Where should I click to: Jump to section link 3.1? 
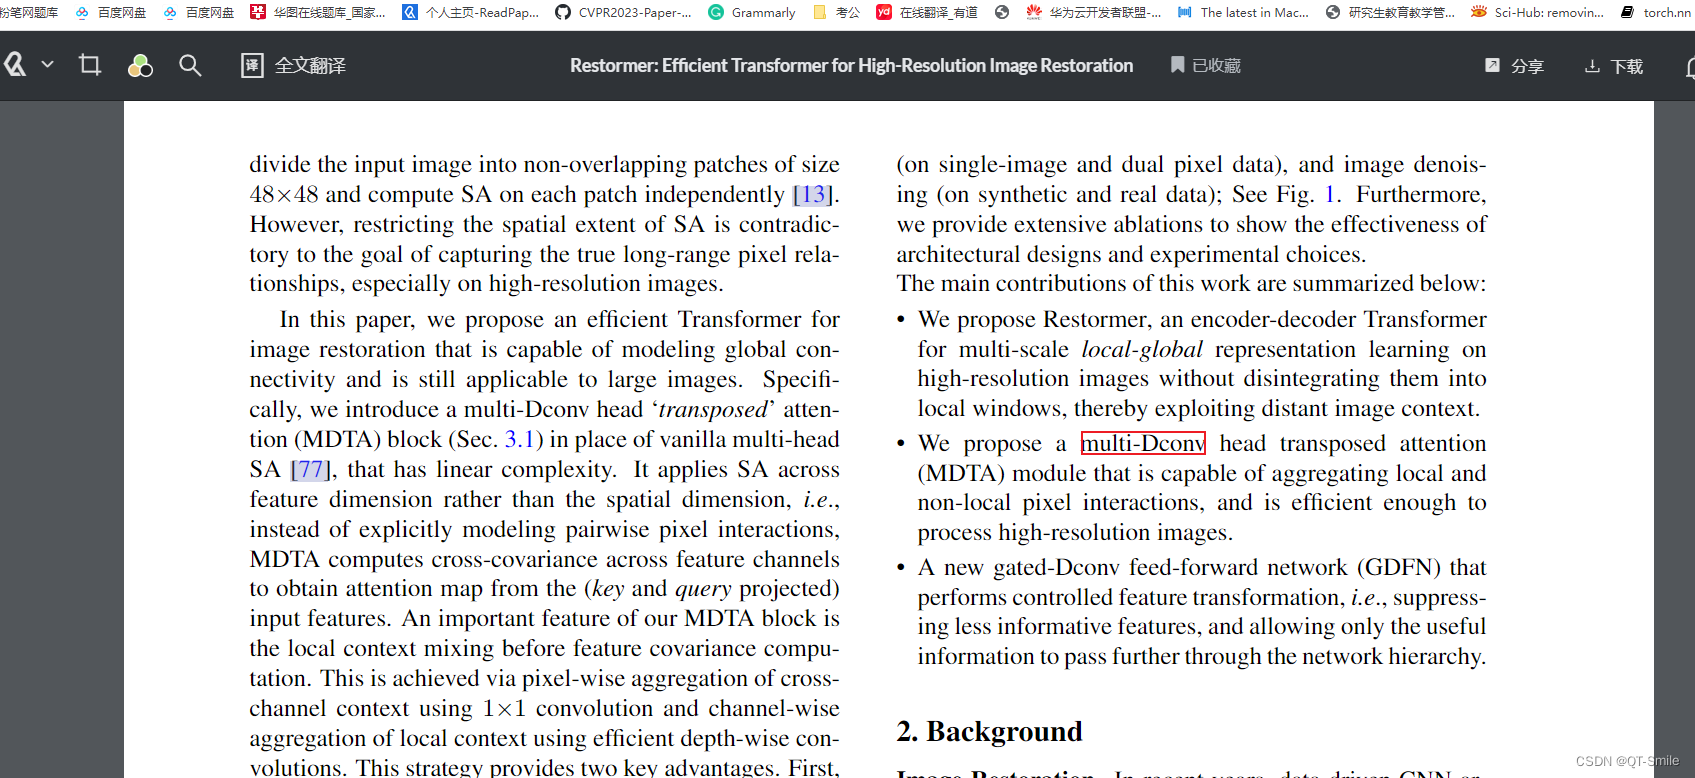point(519,439)
